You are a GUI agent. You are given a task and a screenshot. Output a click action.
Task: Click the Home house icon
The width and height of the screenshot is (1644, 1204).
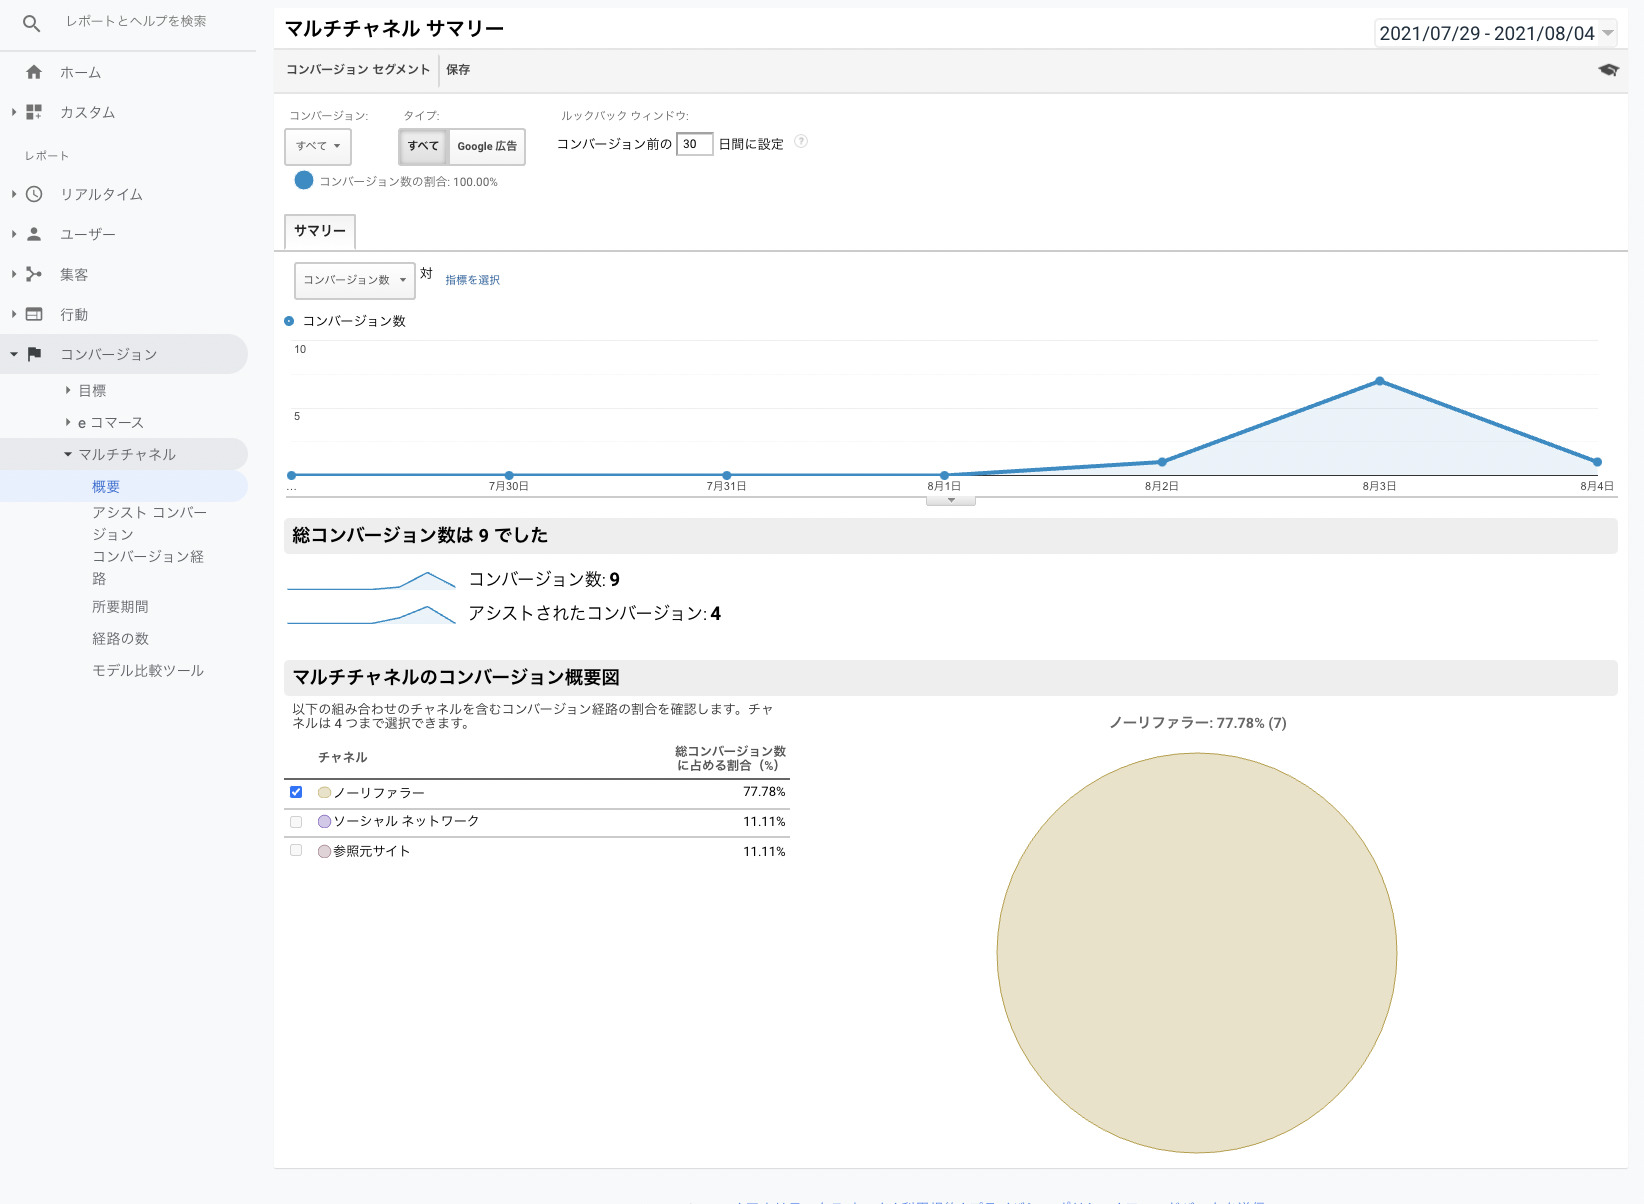pyautogui.click(x=34, y=72)
